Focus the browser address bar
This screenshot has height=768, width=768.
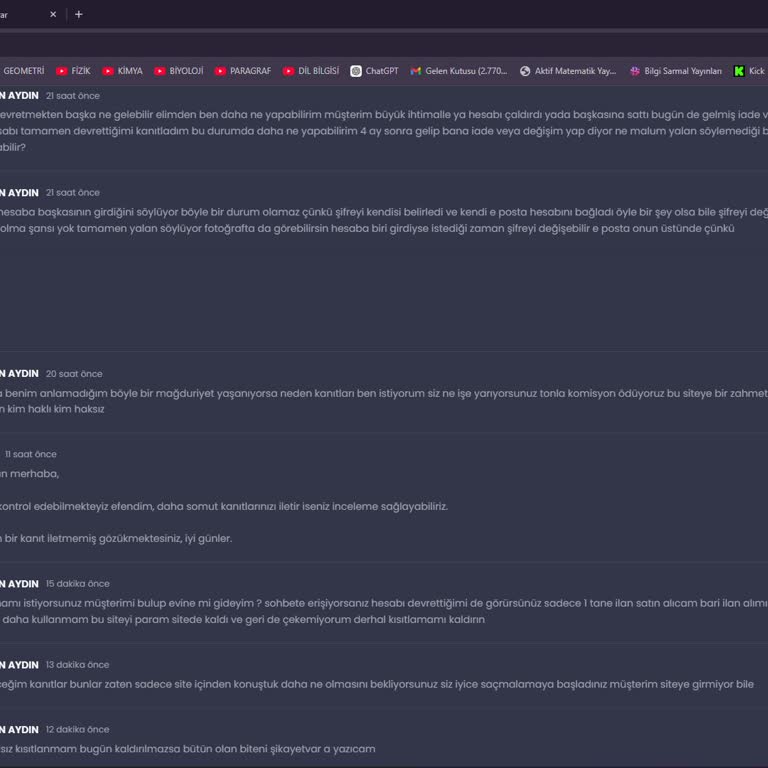(x=384, y=45)
